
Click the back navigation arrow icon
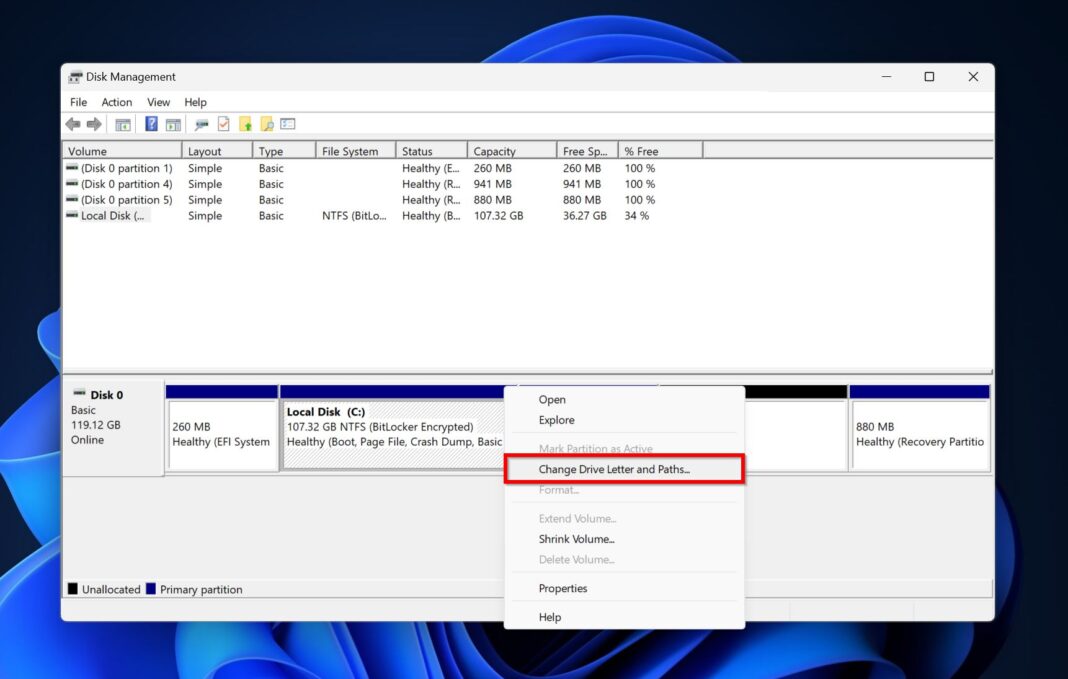71,123
